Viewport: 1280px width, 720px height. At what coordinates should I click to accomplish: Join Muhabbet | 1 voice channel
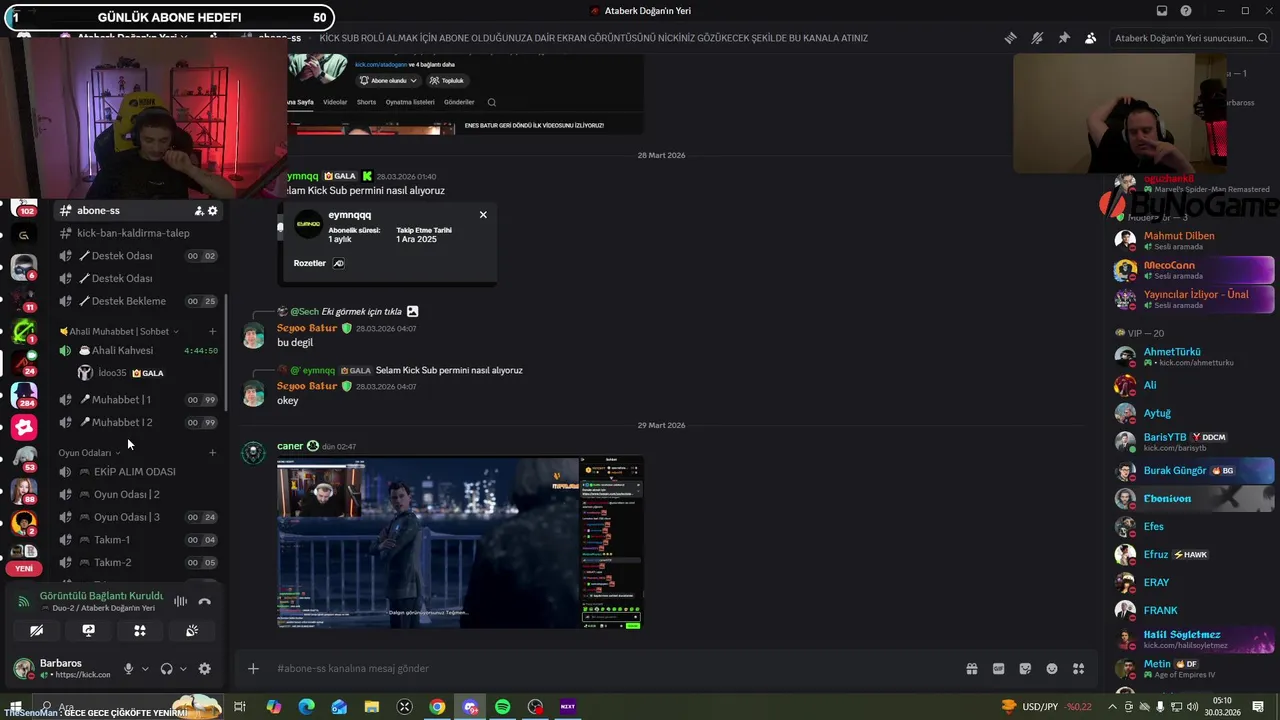point(139,400)
